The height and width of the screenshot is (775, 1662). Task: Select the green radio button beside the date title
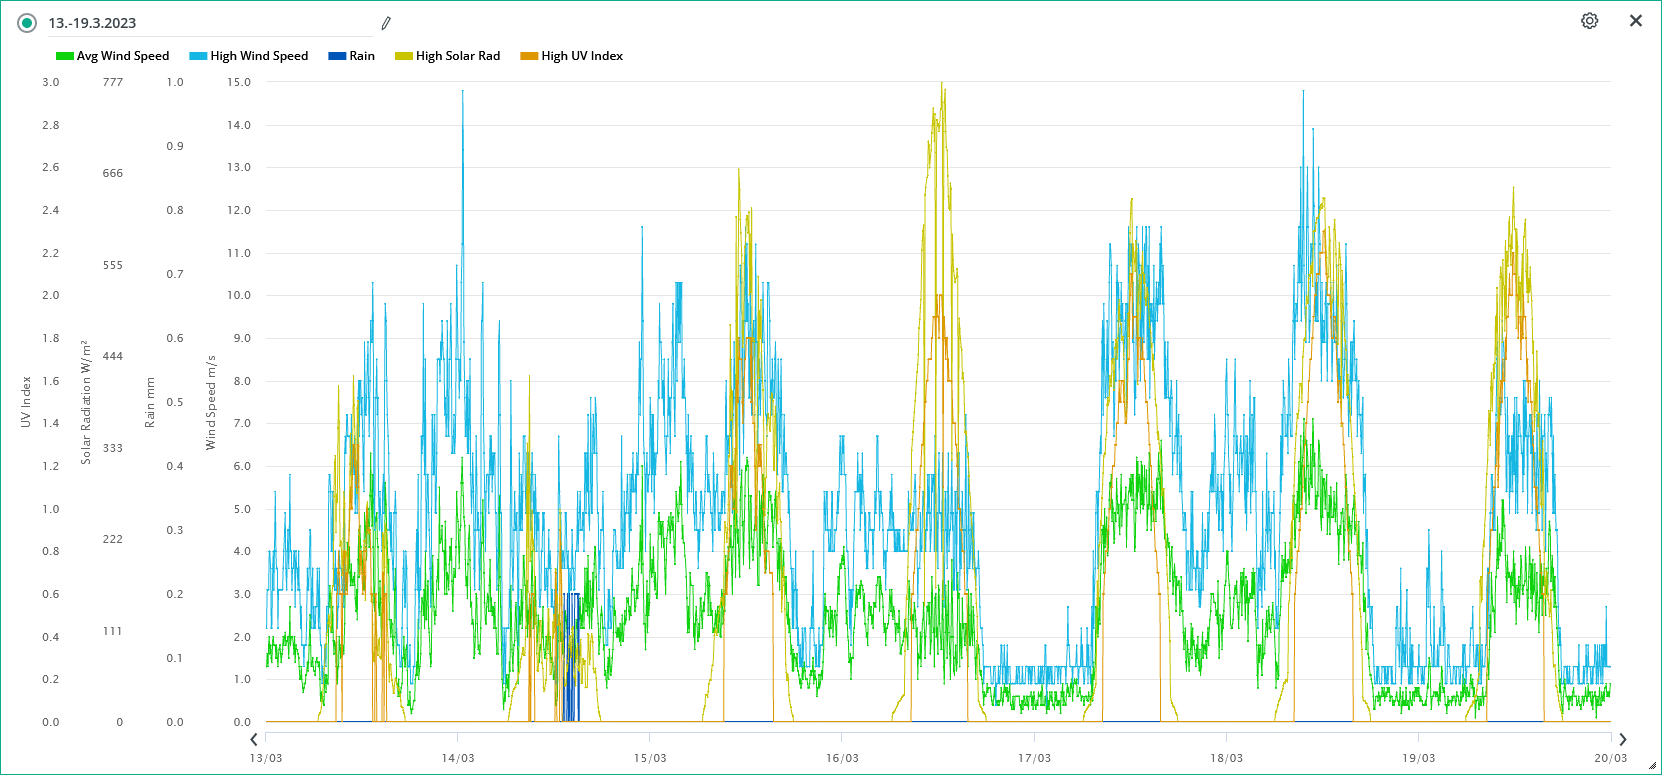[27, 23]
